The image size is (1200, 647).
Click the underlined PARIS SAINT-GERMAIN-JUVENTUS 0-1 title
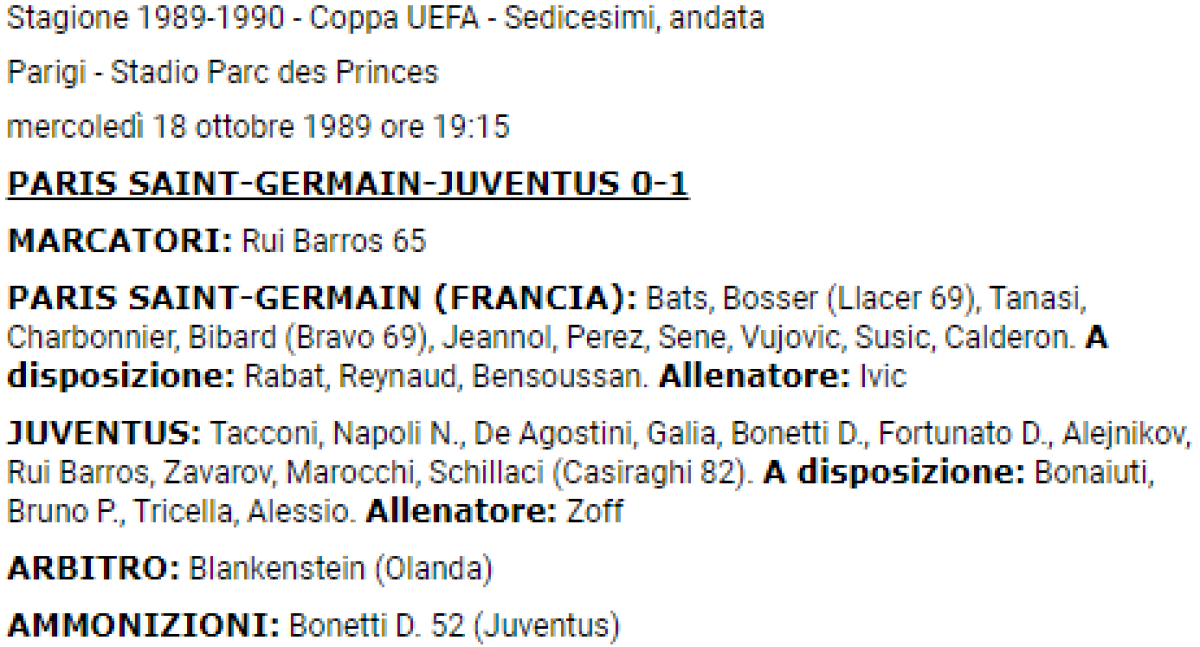tap(347, 186)
